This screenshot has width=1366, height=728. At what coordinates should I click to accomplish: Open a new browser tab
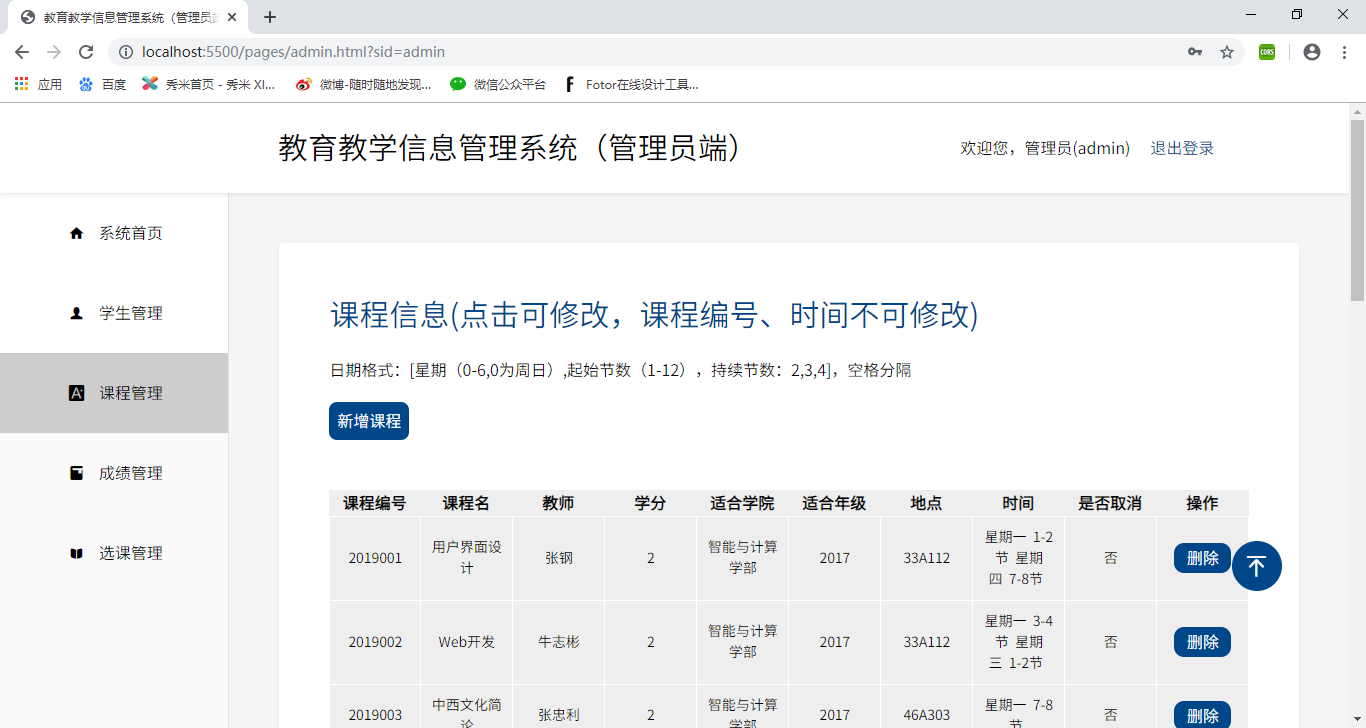click(x=270, y=17)
